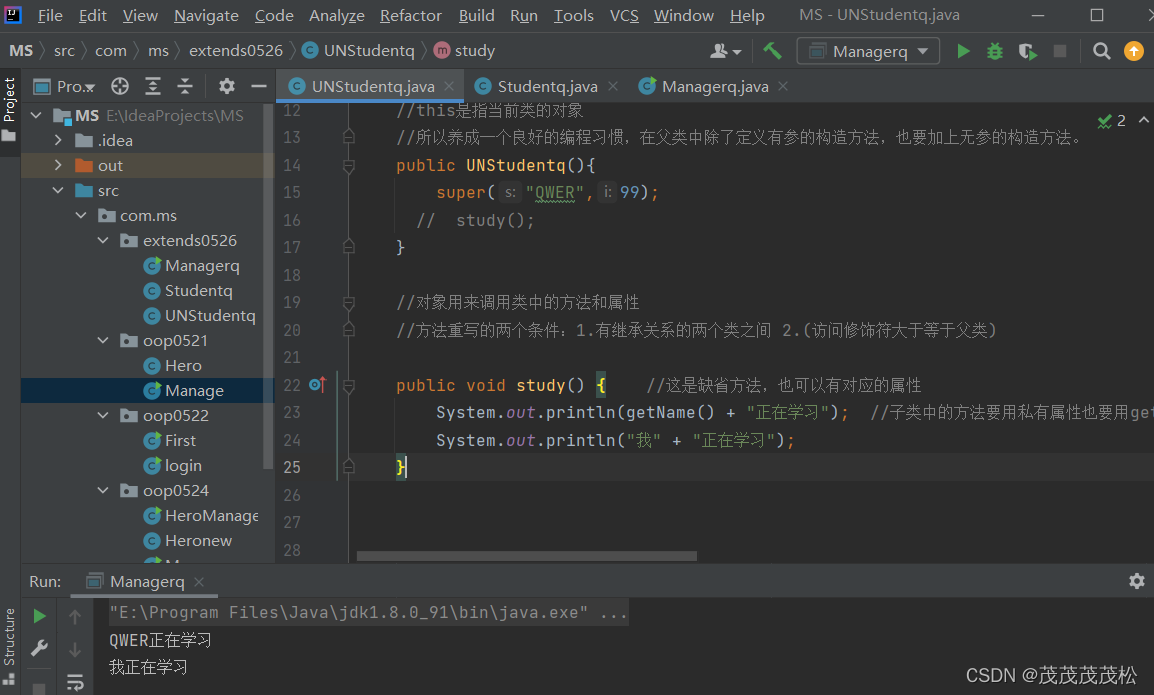Screen dimensions: 1154x695
Task: Open Search Everywhere magnifier icon
Action: pos(1101,51)
